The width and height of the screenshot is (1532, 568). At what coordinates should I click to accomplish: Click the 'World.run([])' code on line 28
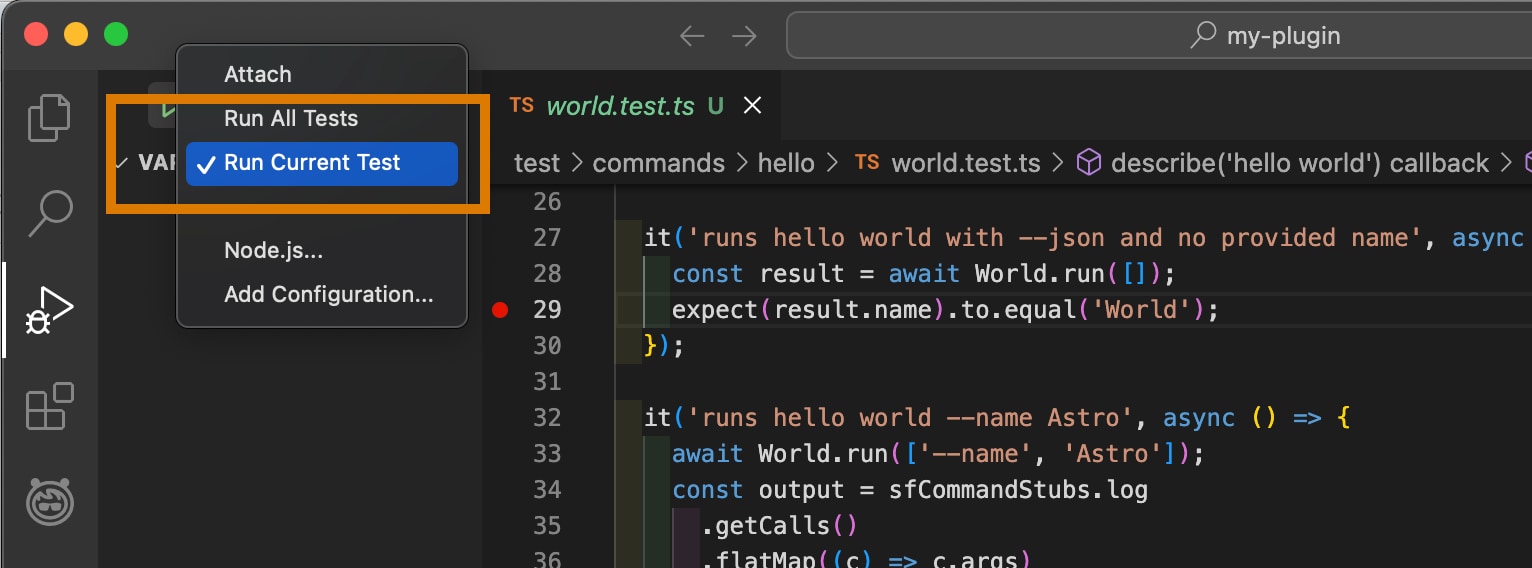click(x=1068, y=274)
